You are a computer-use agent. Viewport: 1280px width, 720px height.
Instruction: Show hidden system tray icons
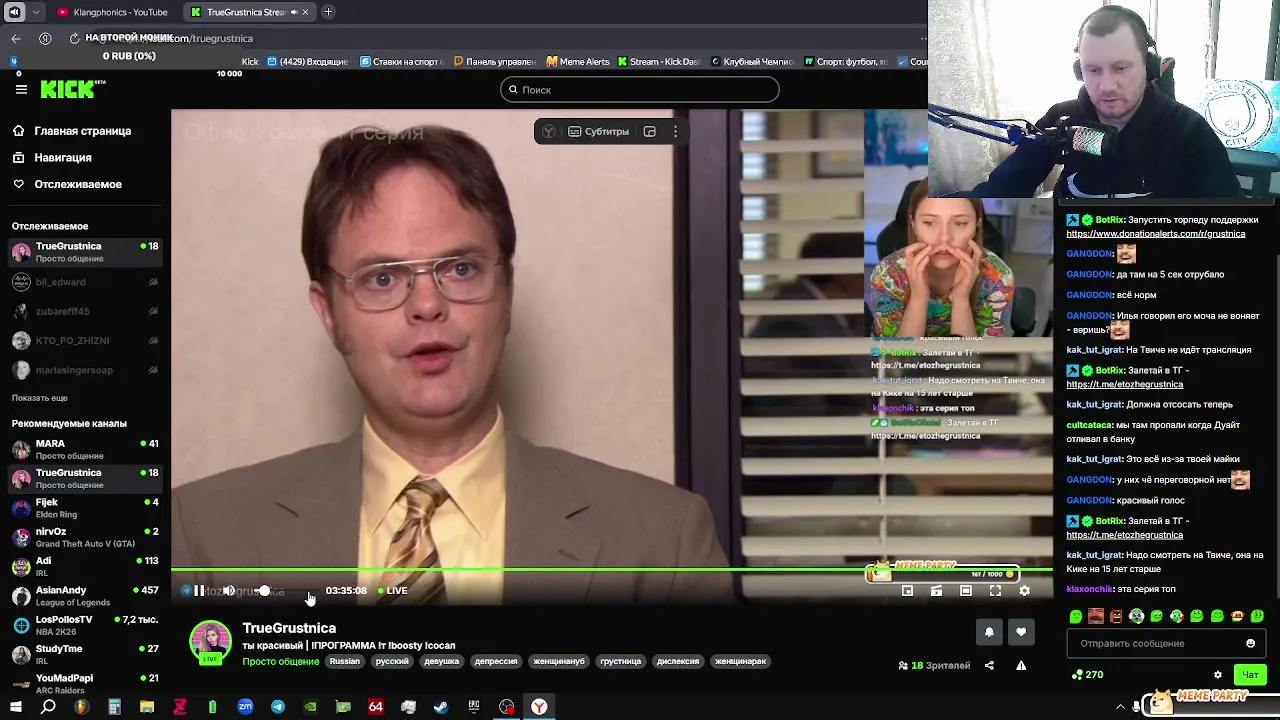pos(1120,707)
